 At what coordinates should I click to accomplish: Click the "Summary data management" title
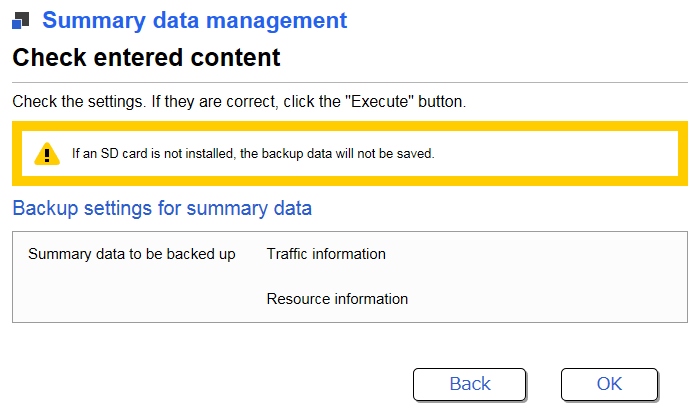coord(195,20)
